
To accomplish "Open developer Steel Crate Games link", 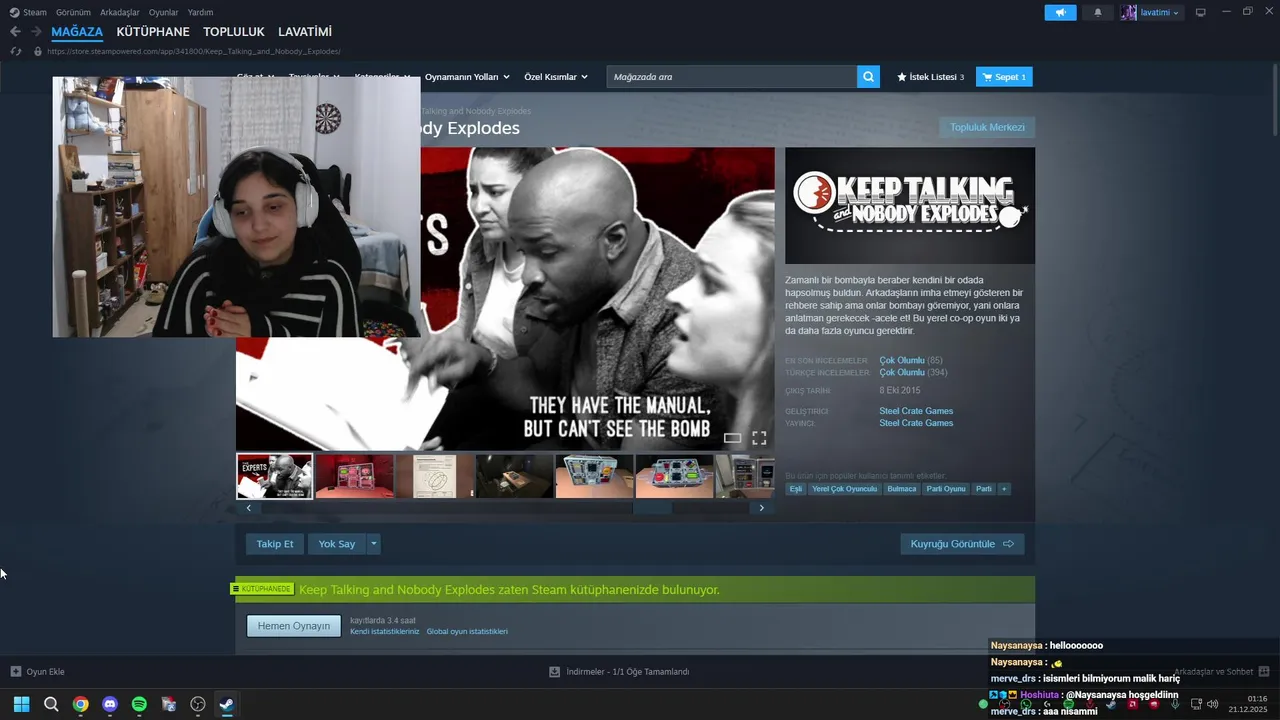I will click(x=916, y=411).
